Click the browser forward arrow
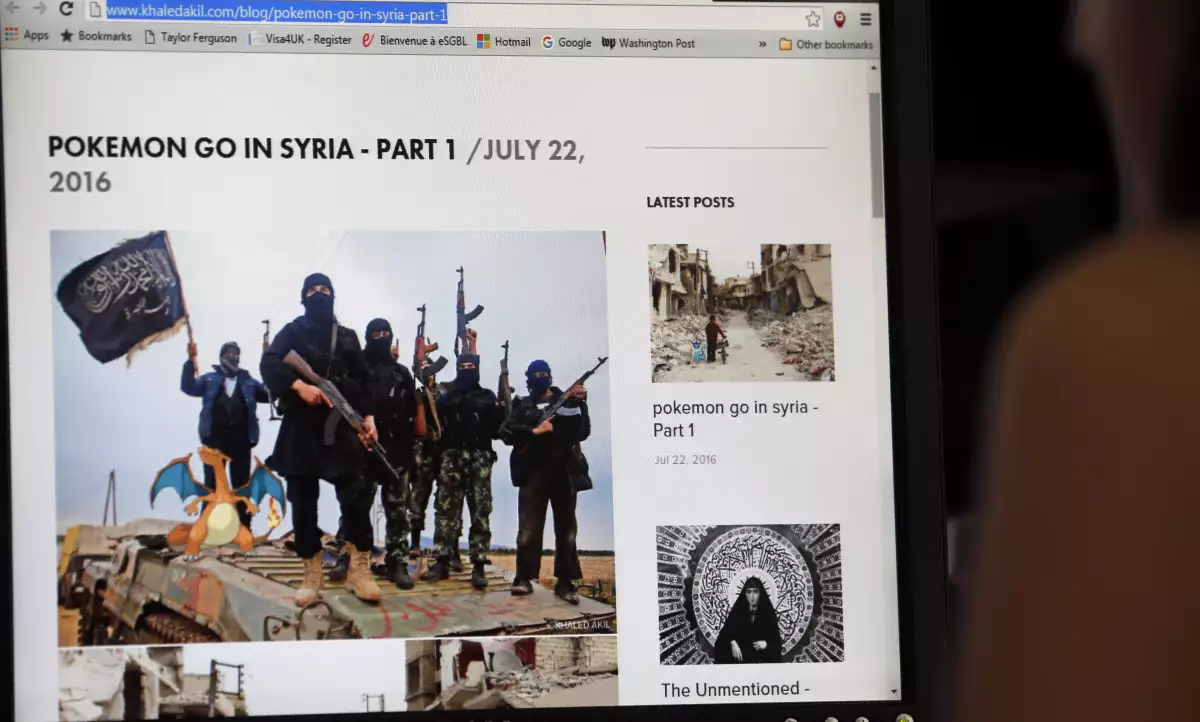The width and height of the screenshot is (1200, 722). [x=39, y=8]
